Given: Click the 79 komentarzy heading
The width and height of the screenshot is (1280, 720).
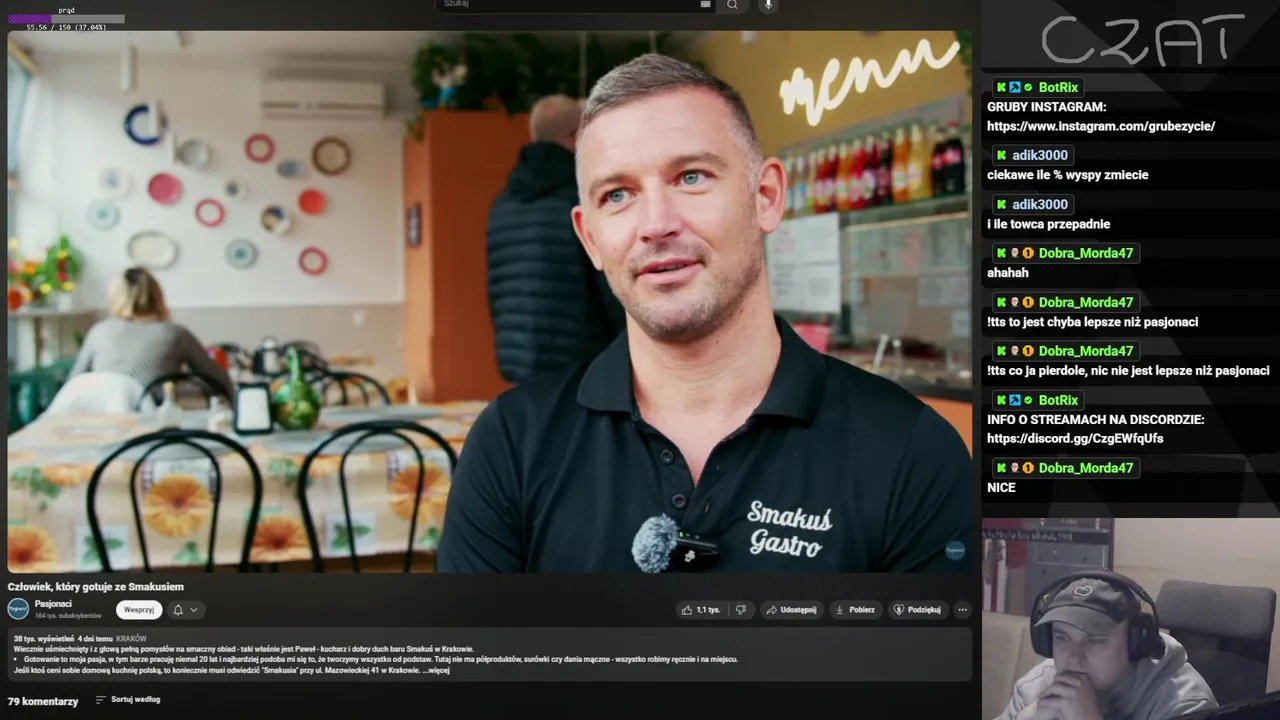Looking at the screenshot, I should [x=43, y=701].
